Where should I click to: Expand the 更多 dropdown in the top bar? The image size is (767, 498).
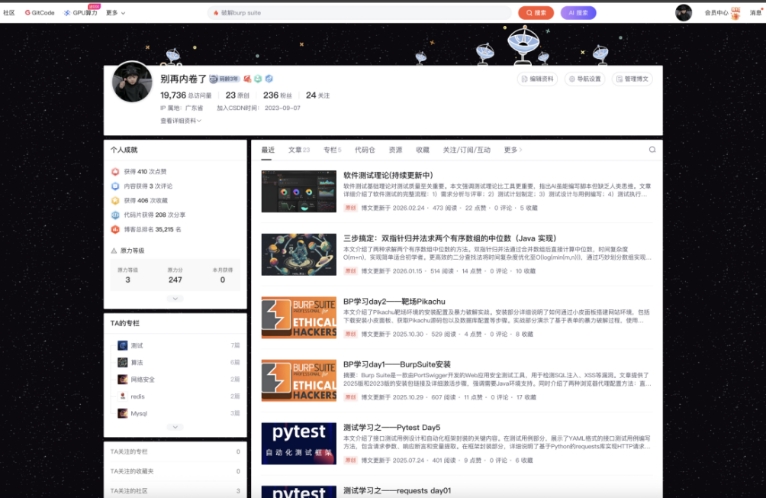(115, 13)
